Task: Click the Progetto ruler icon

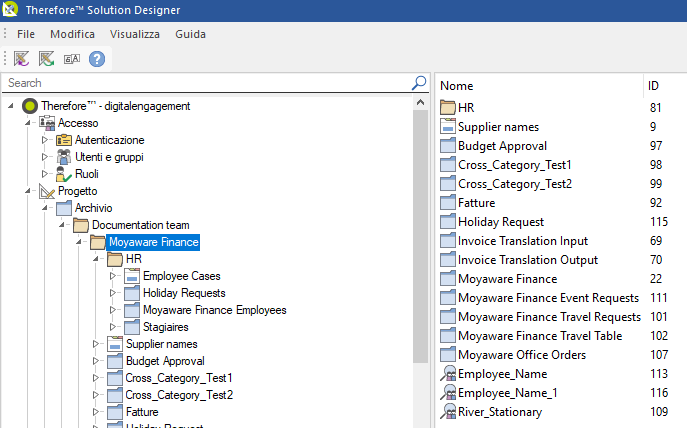Action: tap(47, 191)
